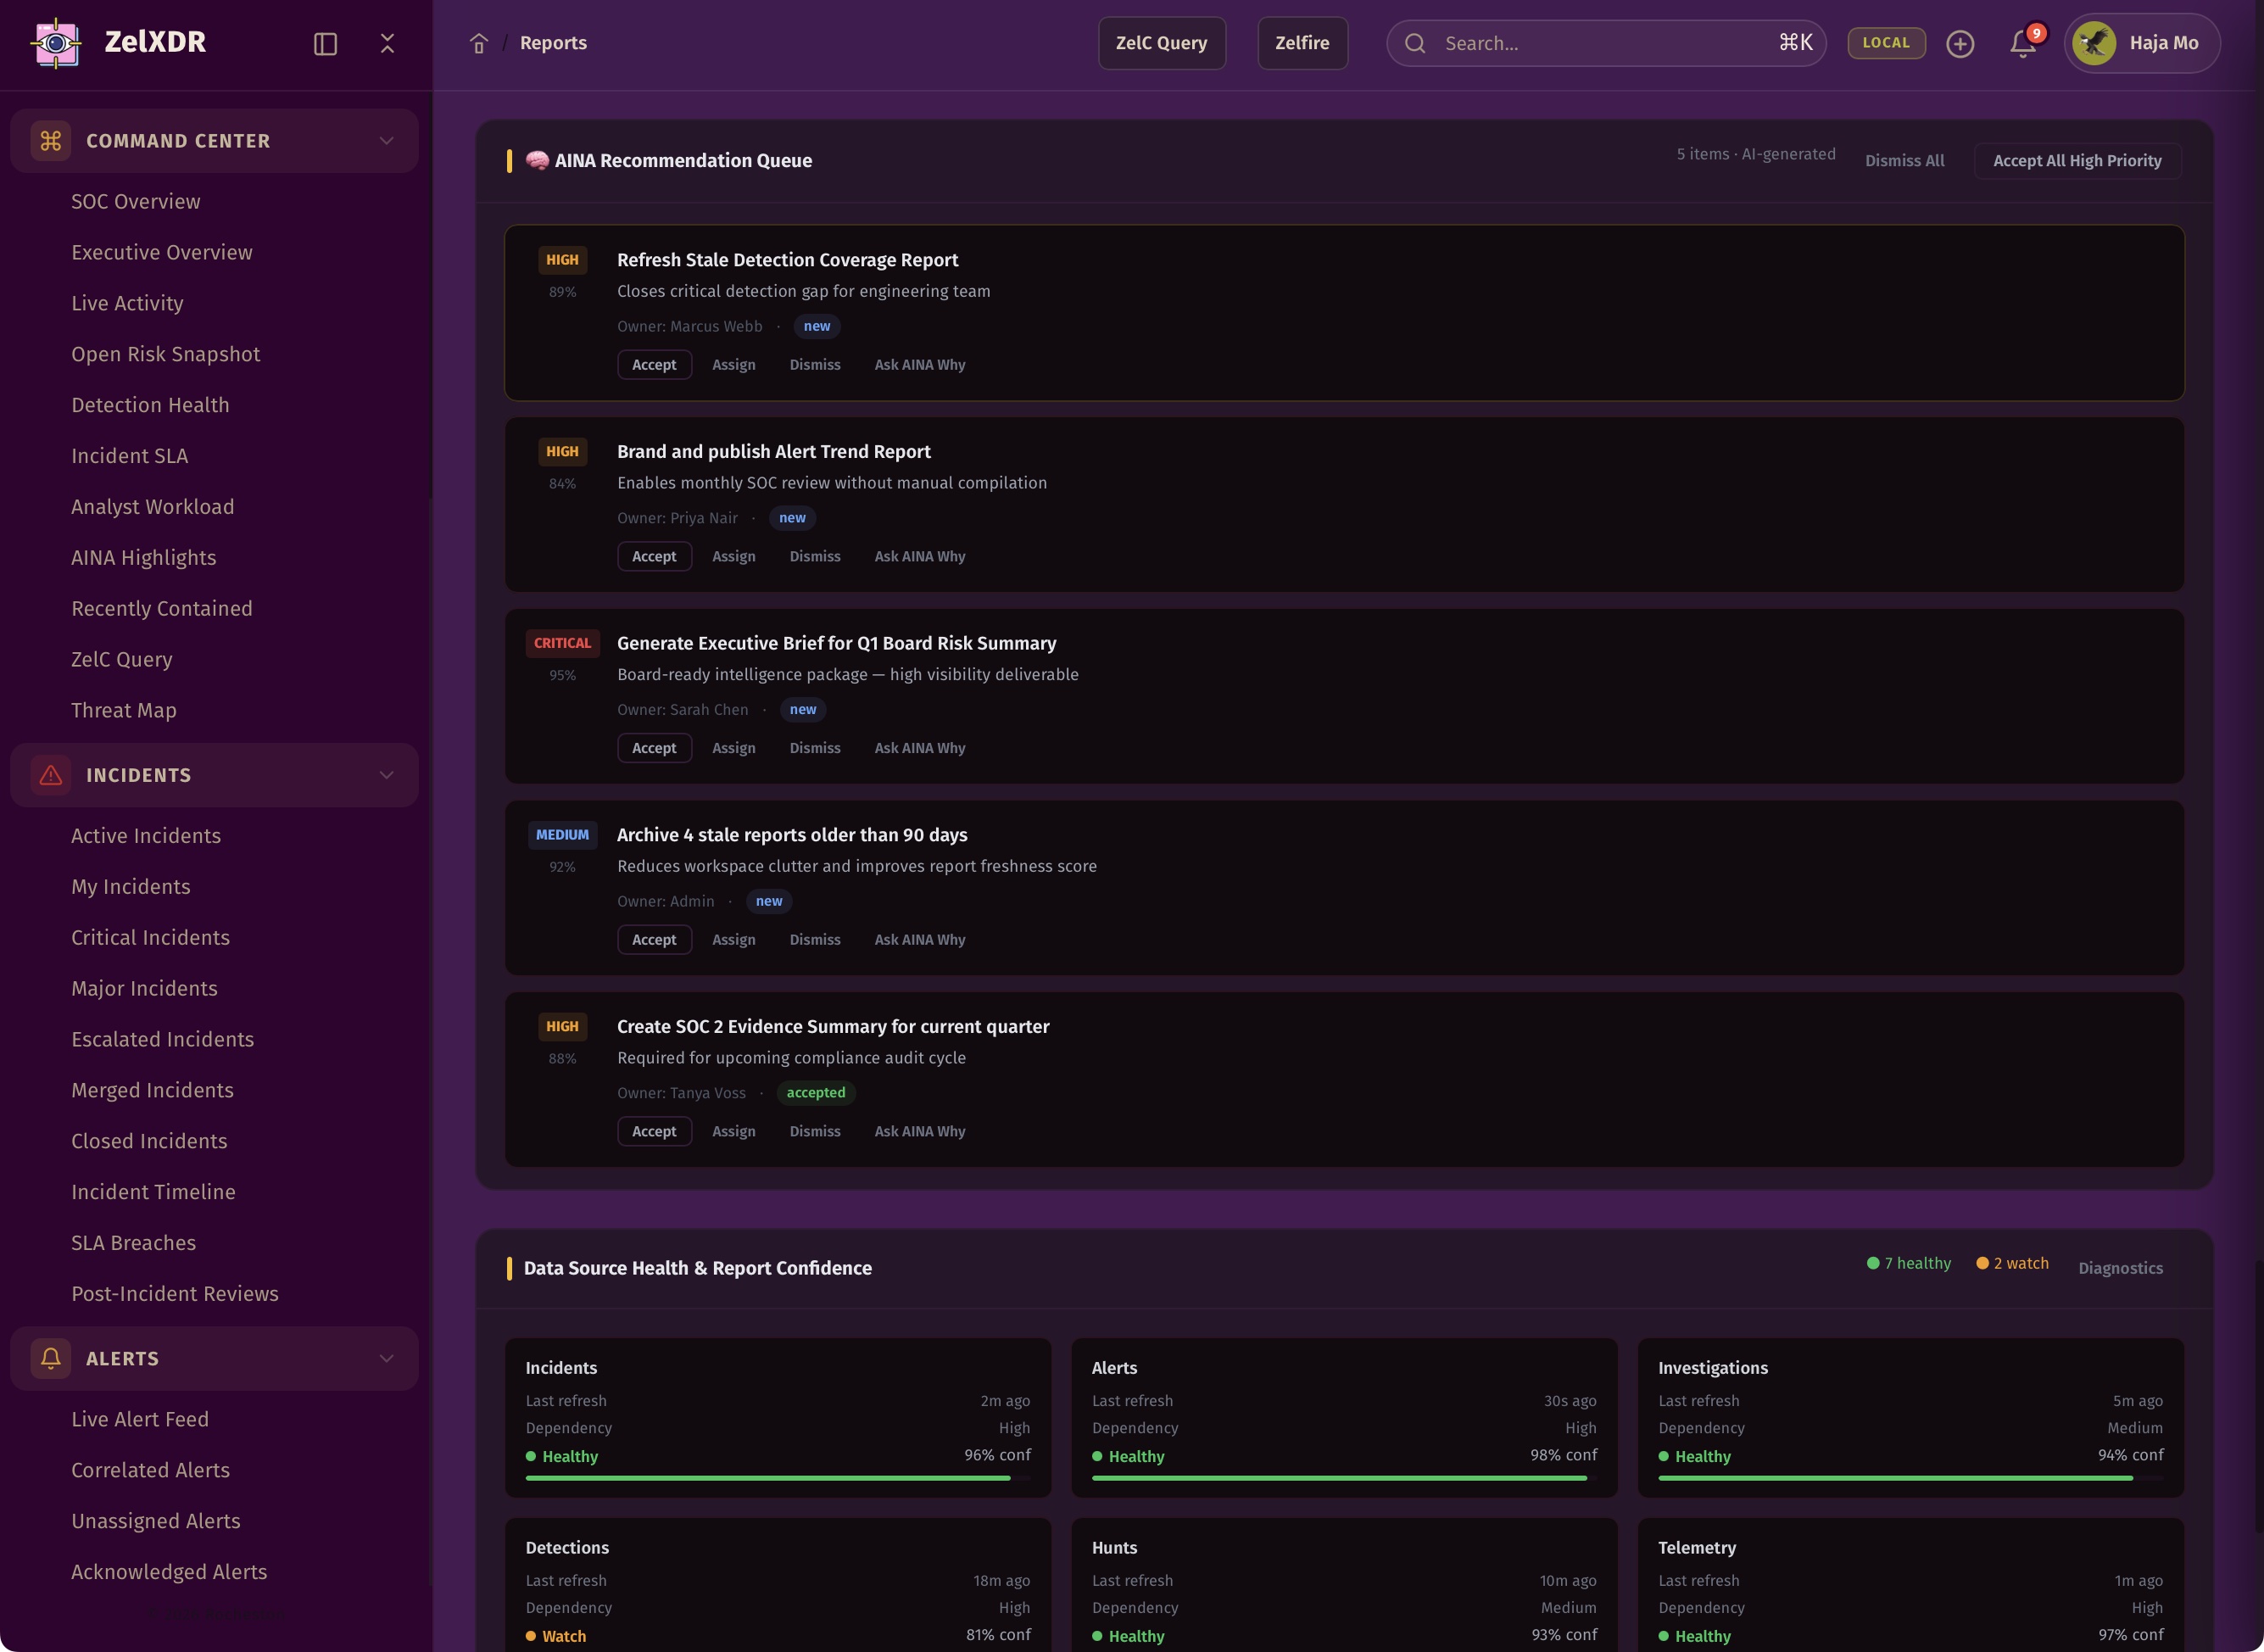2264x1652 pixels.
Task: Toggle the LOCAL environment badge
Action: click(1885, 43)
